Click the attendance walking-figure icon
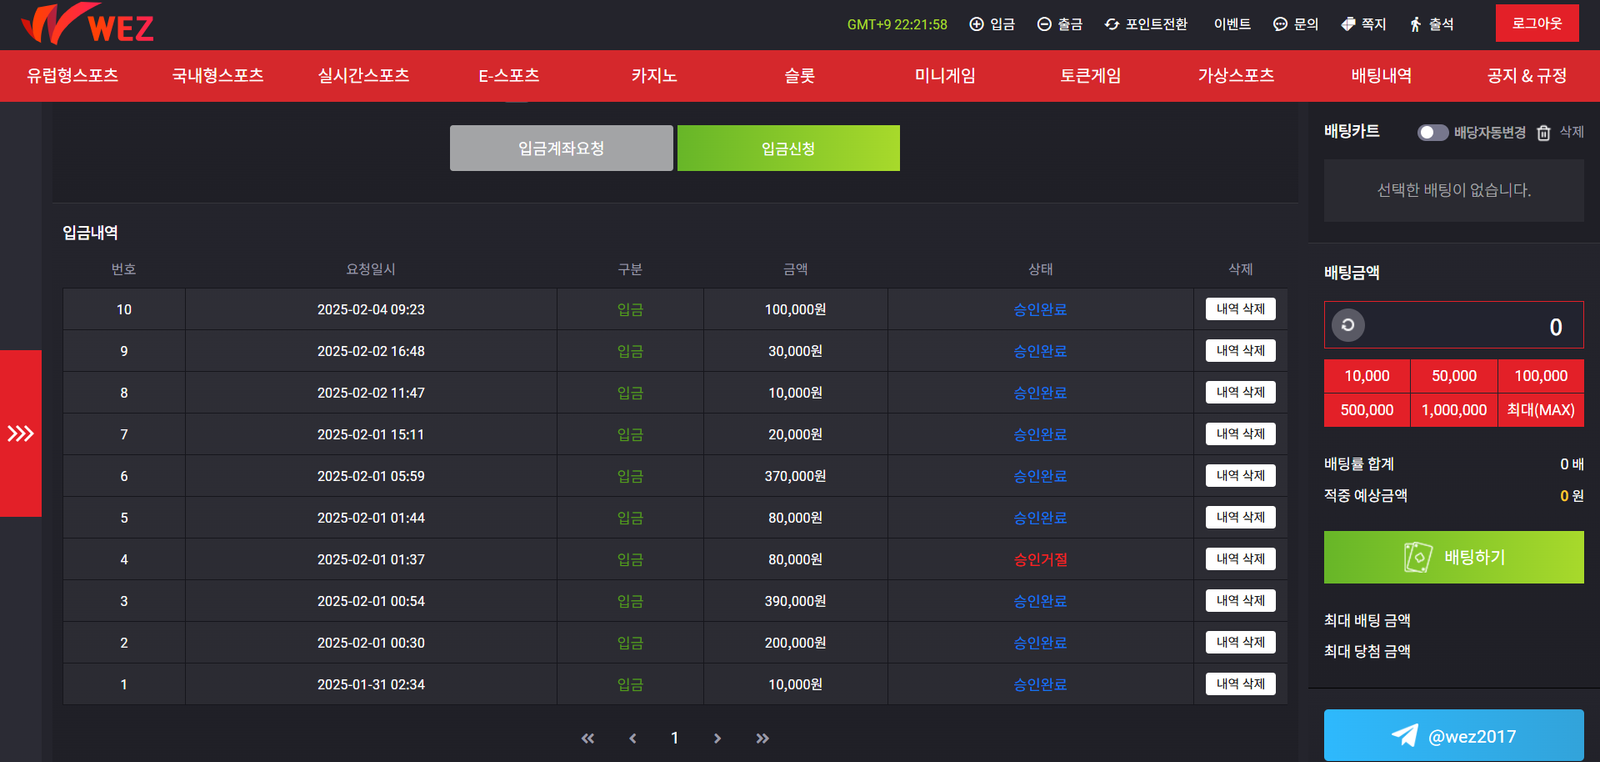The image size is (1600, 762). pyautogui.click(x=1415, y=24)
